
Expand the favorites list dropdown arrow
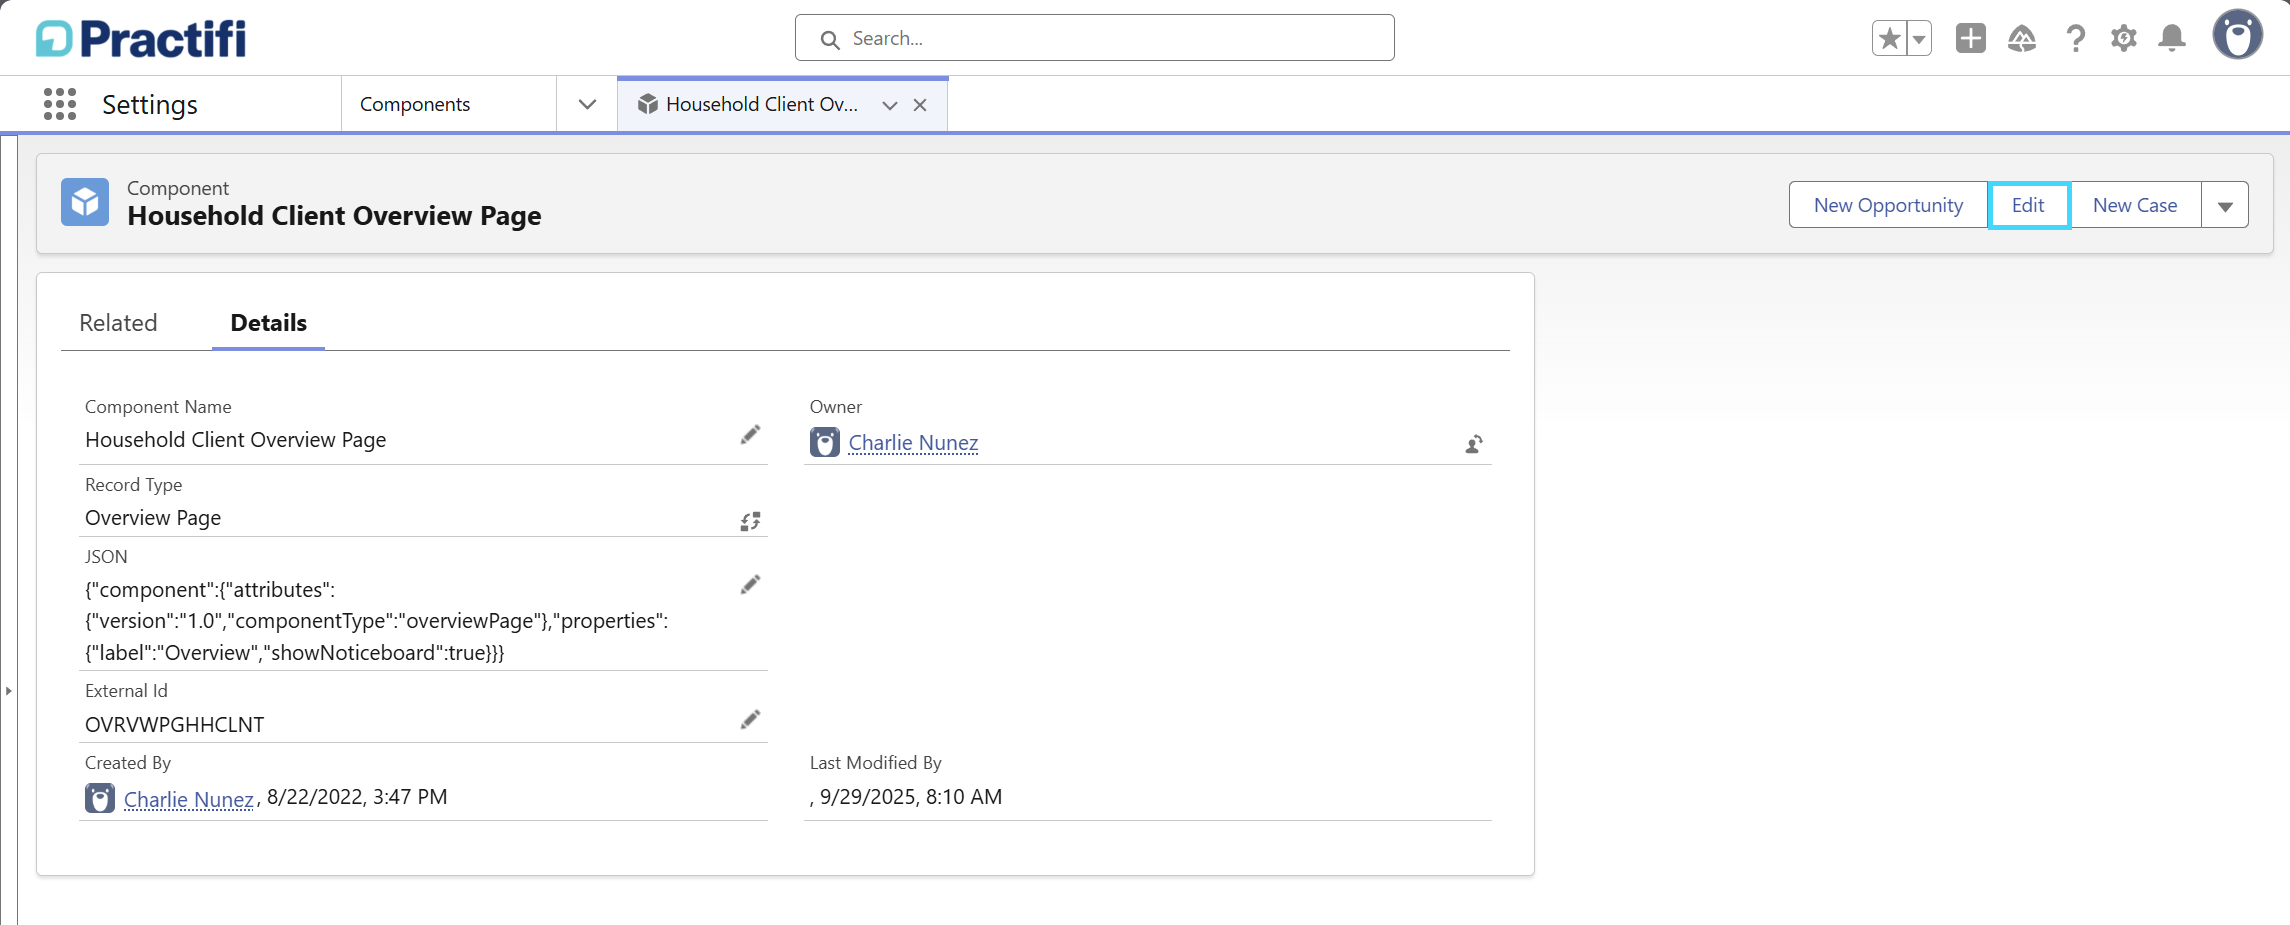point(1919,38)
